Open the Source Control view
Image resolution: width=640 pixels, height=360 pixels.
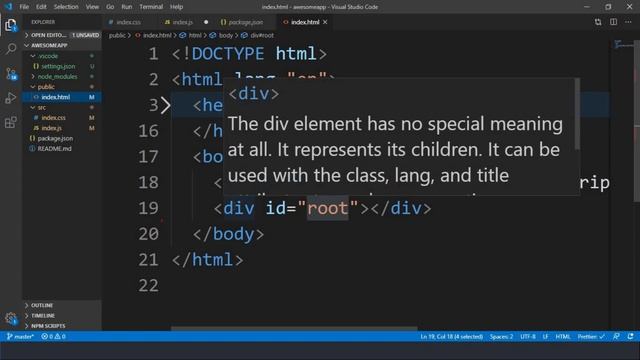click(11, 74)
